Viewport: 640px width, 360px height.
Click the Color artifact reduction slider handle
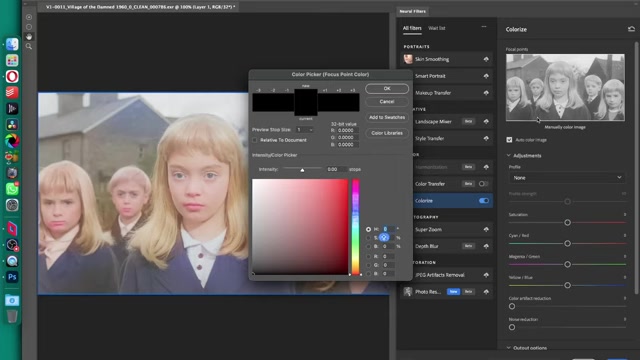512,306
